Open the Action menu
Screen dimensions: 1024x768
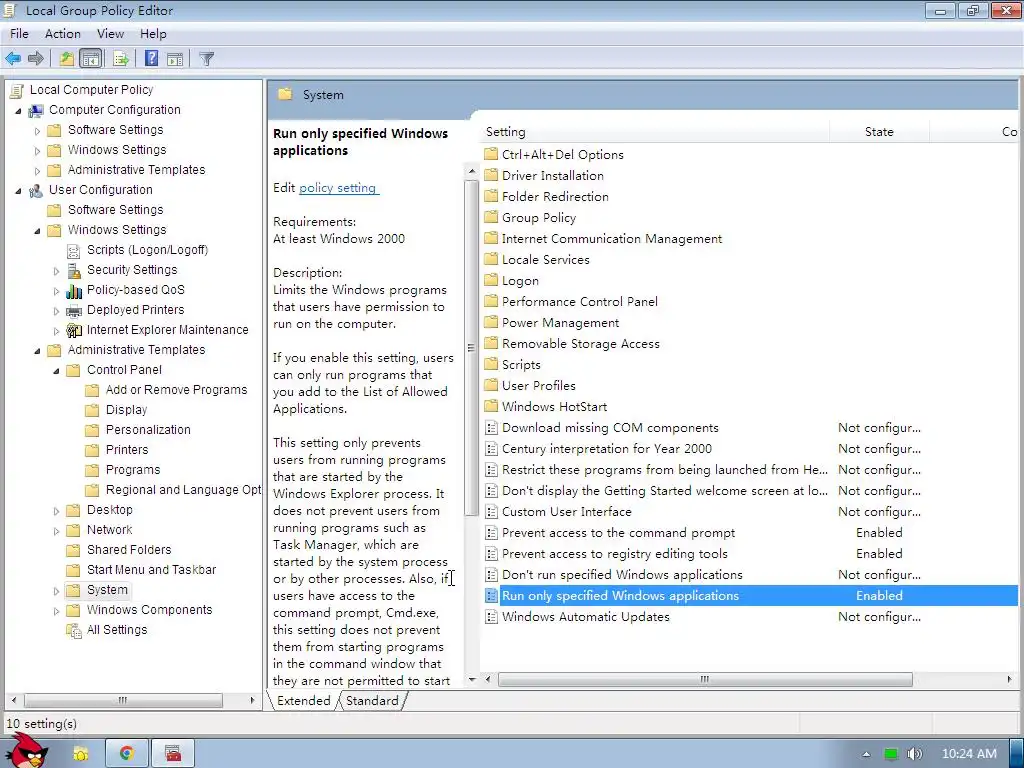tap(63, 34)
